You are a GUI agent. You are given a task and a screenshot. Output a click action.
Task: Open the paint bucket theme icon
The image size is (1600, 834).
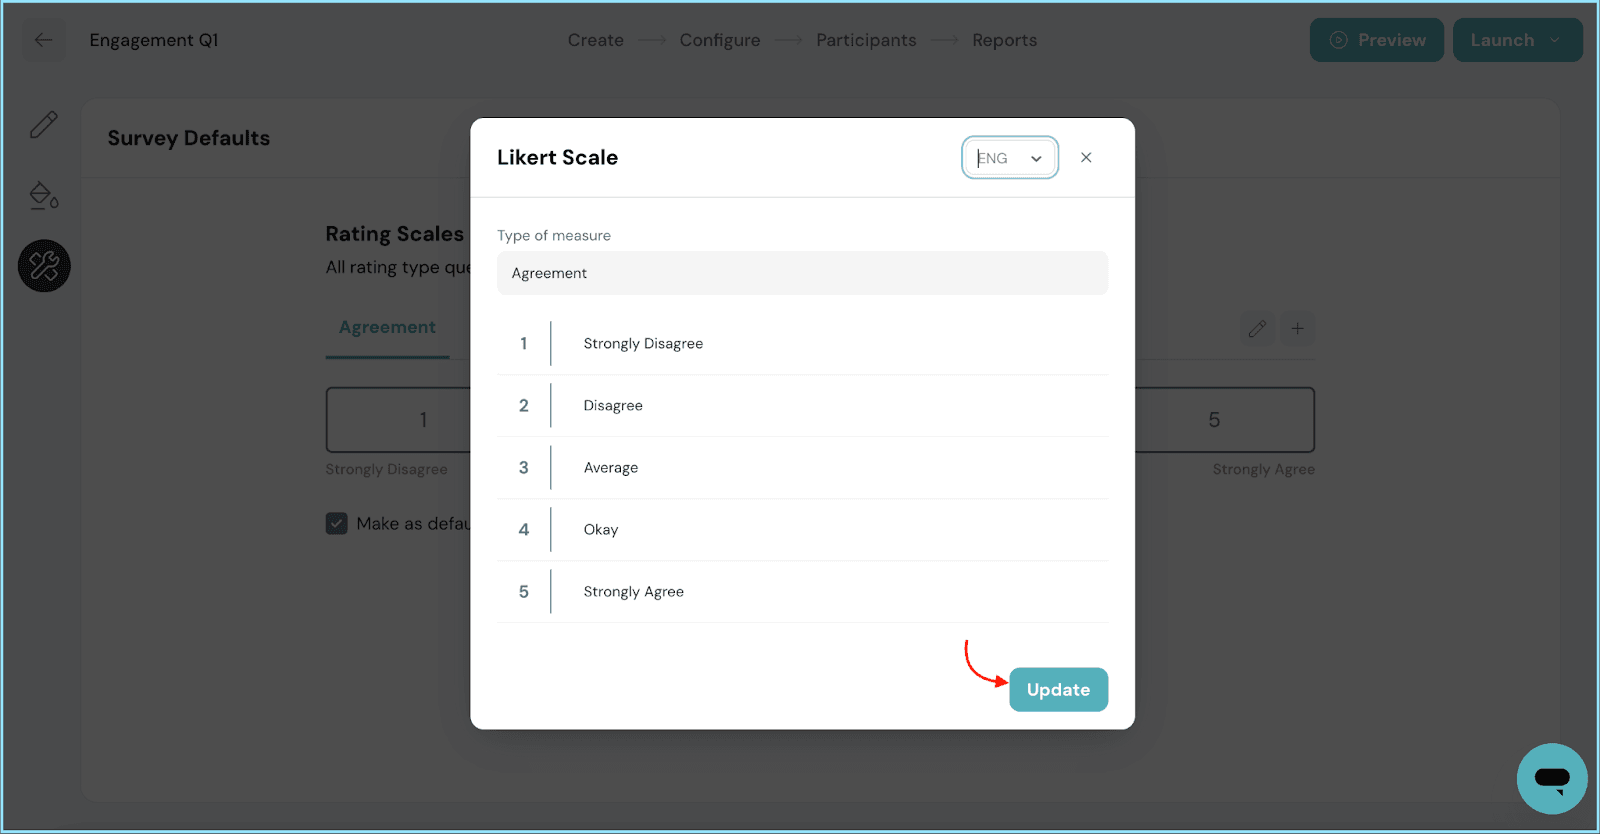pos(44,196)
